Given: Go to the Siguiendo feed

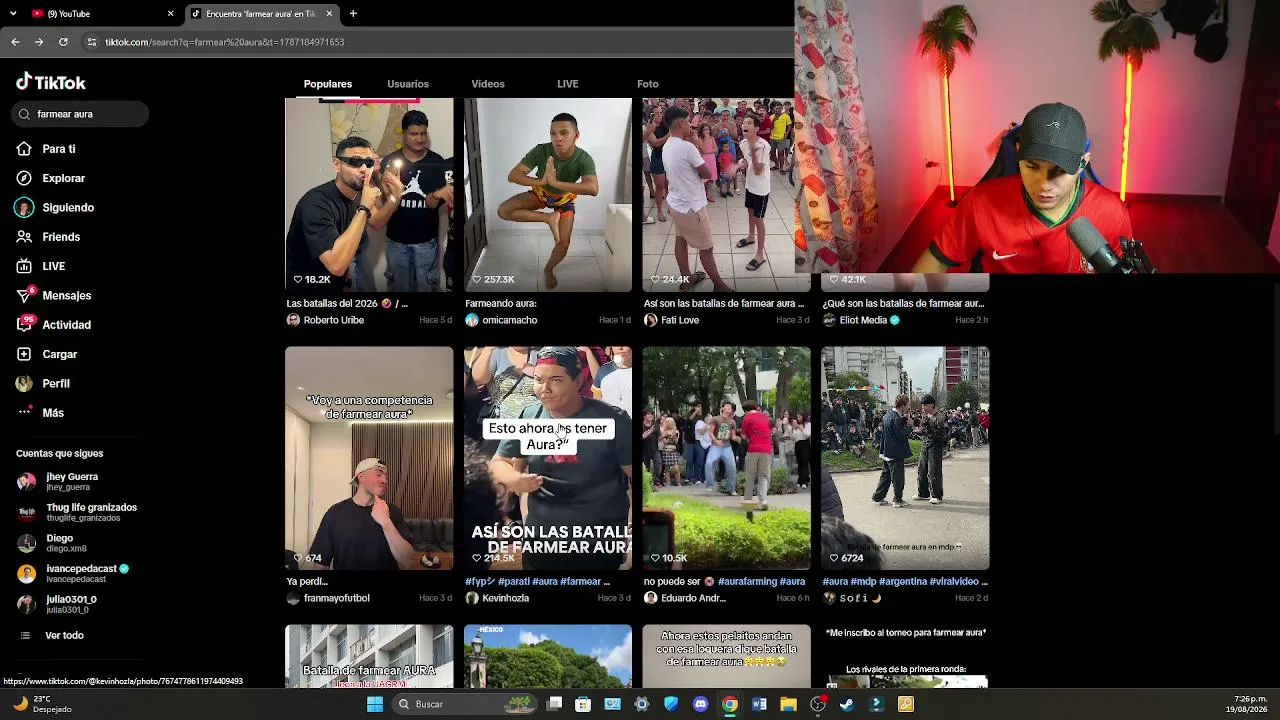Looking at the screenshot, I should point(55,208).
